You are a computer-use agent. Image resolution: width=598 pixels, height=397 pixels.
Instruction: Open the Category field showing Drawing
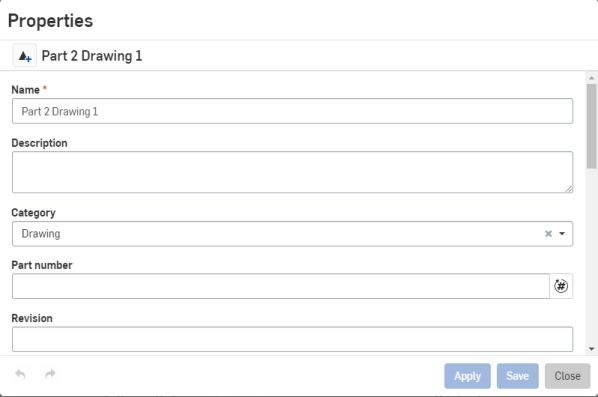292,234
